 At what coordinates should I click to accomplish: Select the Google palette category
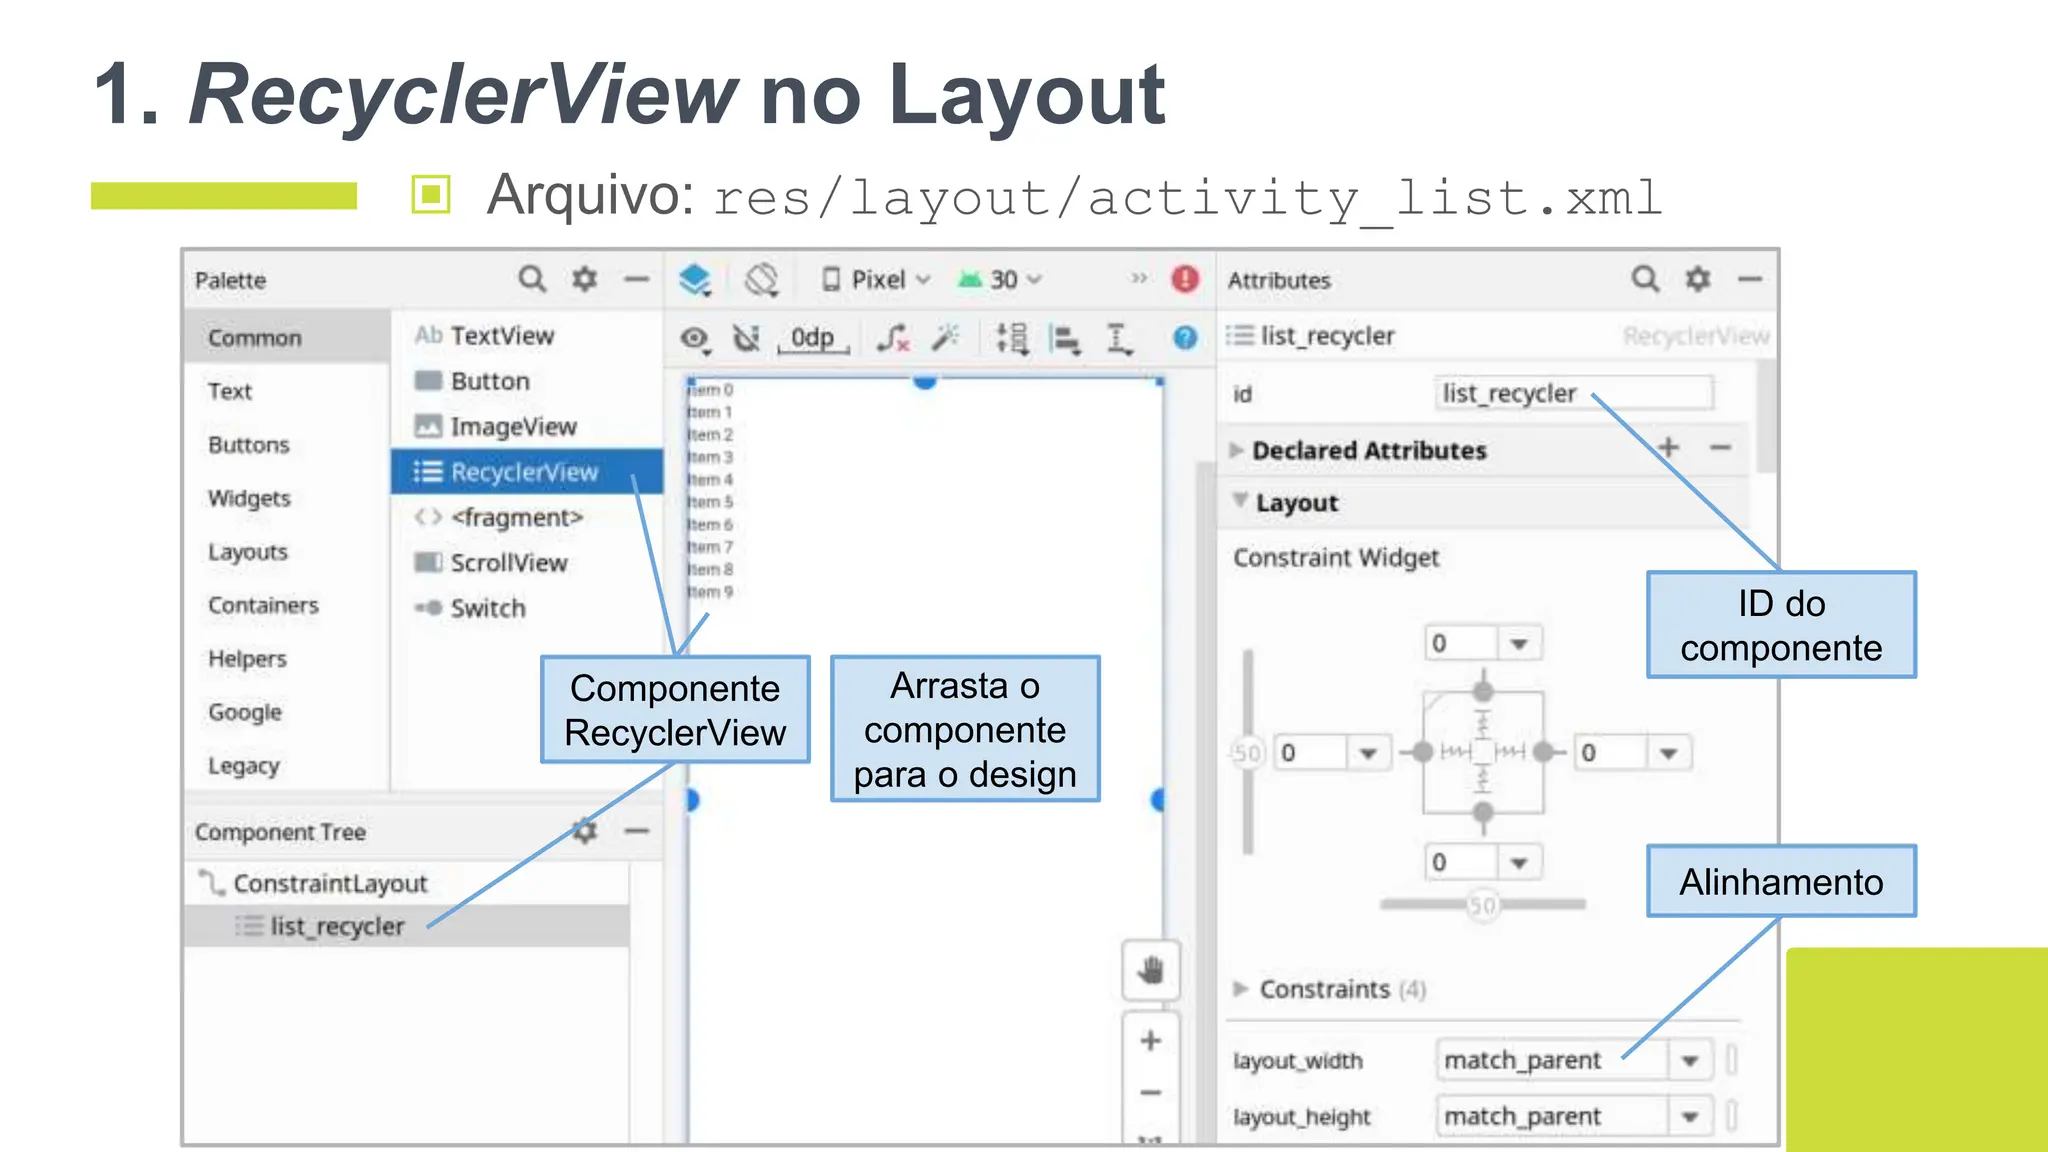click(x=287, y=712)
